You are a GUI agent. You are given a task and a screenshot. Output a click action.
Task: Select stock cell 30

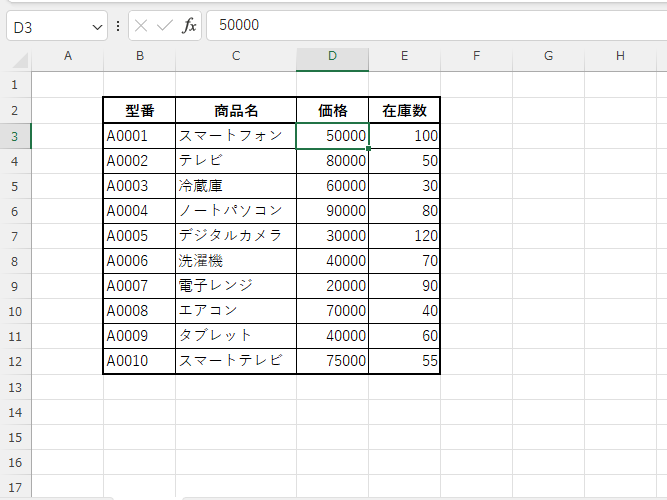(404, 186)
